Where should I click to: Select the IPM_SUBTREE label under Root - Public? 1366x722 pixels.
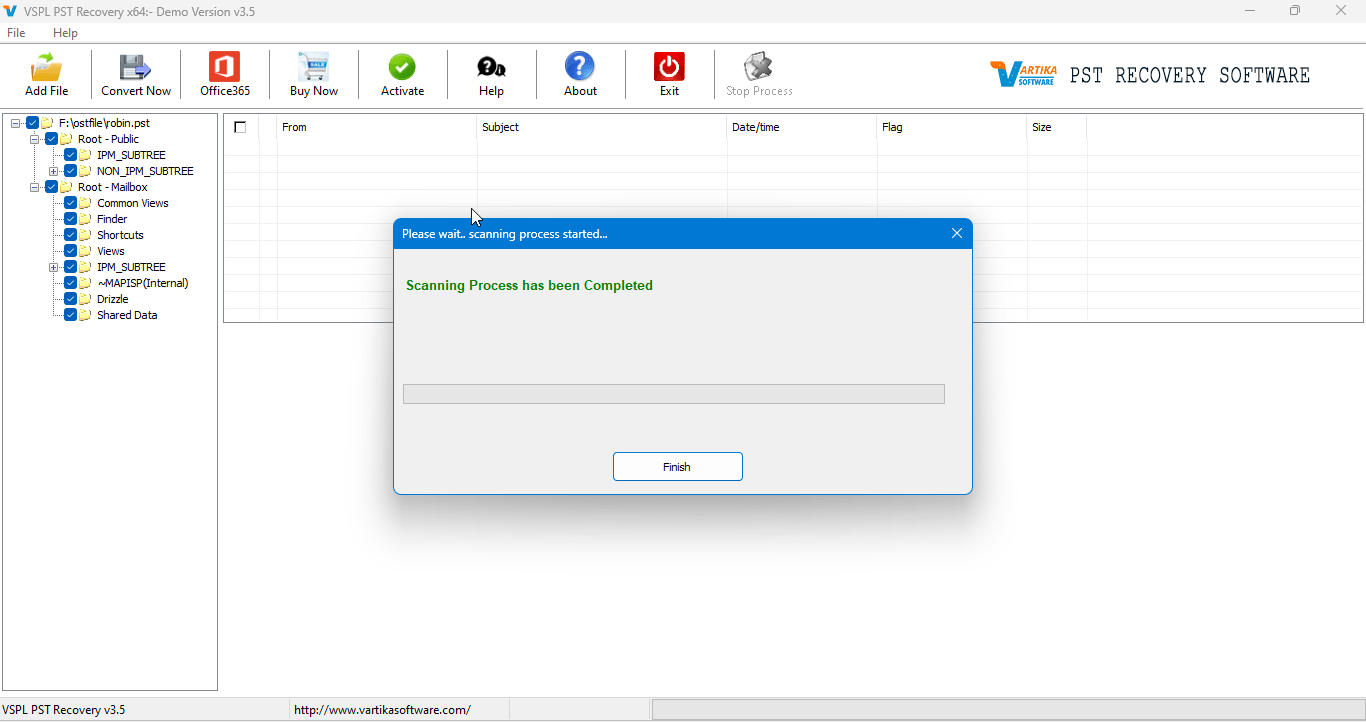tap(131, 155)
